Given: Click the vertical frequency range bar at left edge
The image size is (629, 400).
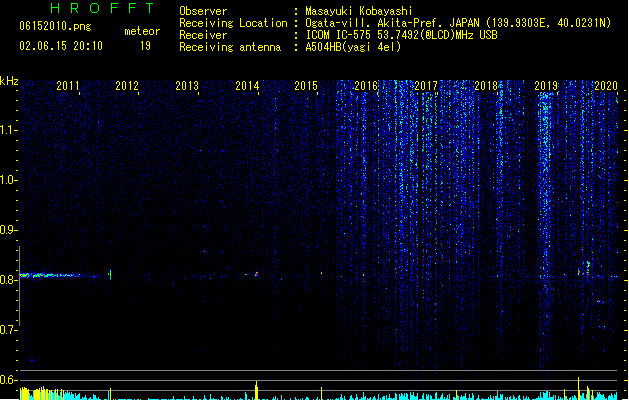Looking at the screenshot, I should click(x=19, y=286).
